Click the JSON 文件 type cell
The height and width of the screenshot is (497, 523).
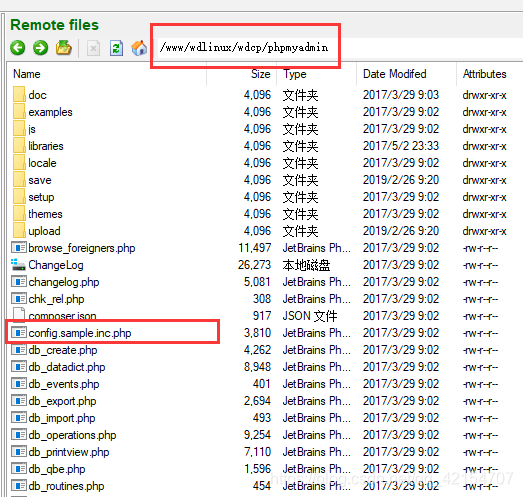pyautogui.click(x=310, y=316)
